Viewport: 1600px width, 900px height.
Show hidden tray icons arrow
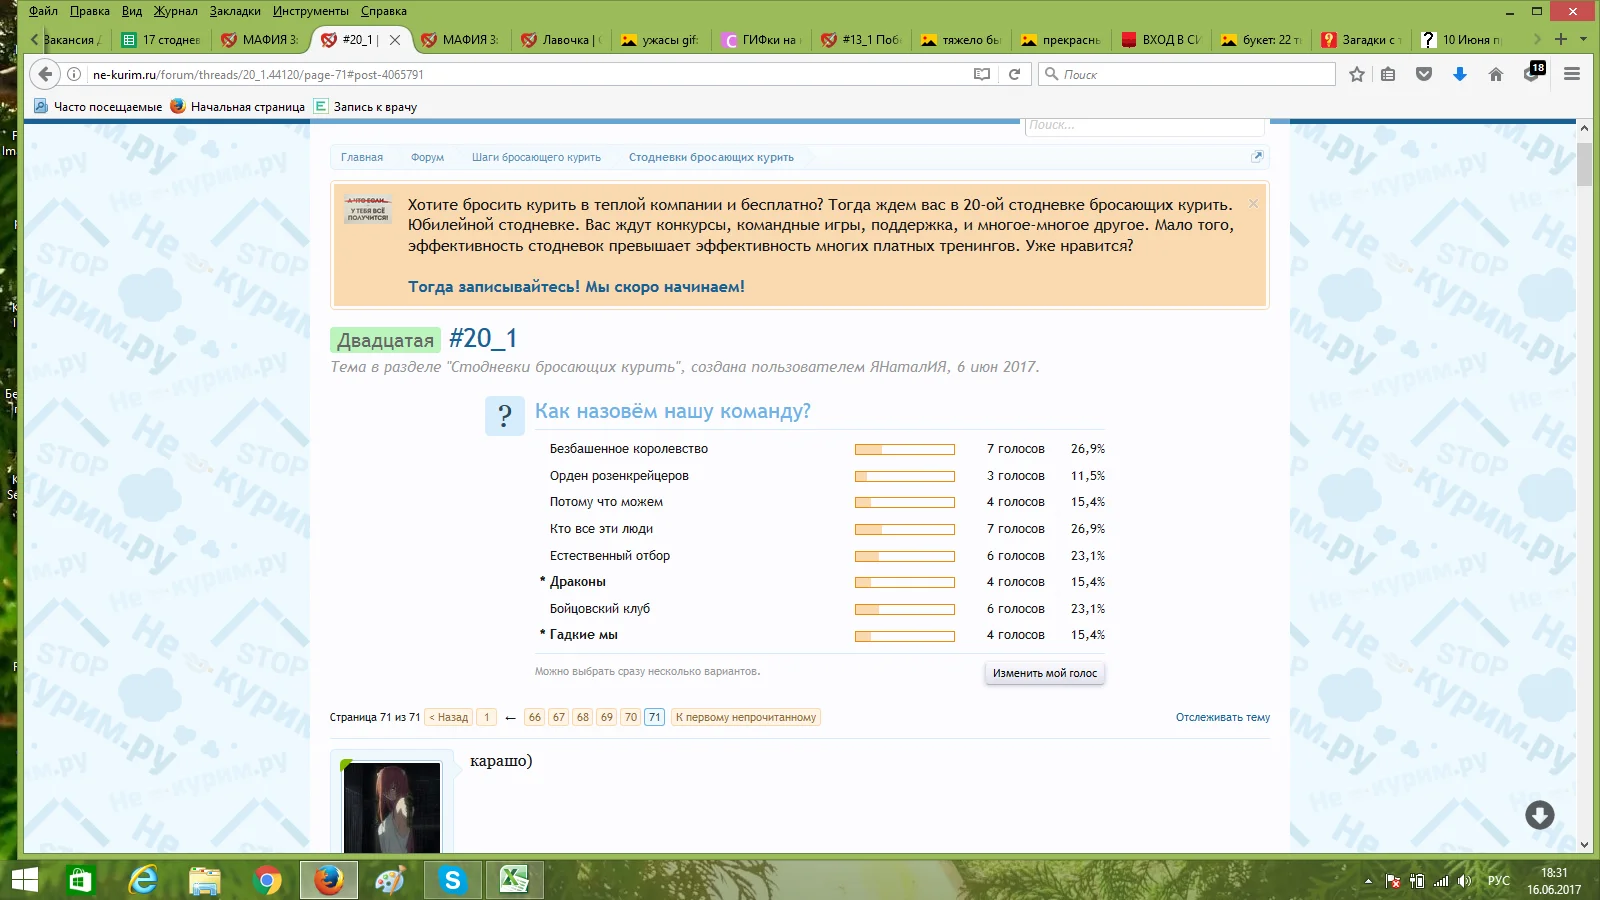tap(1368, 881)
